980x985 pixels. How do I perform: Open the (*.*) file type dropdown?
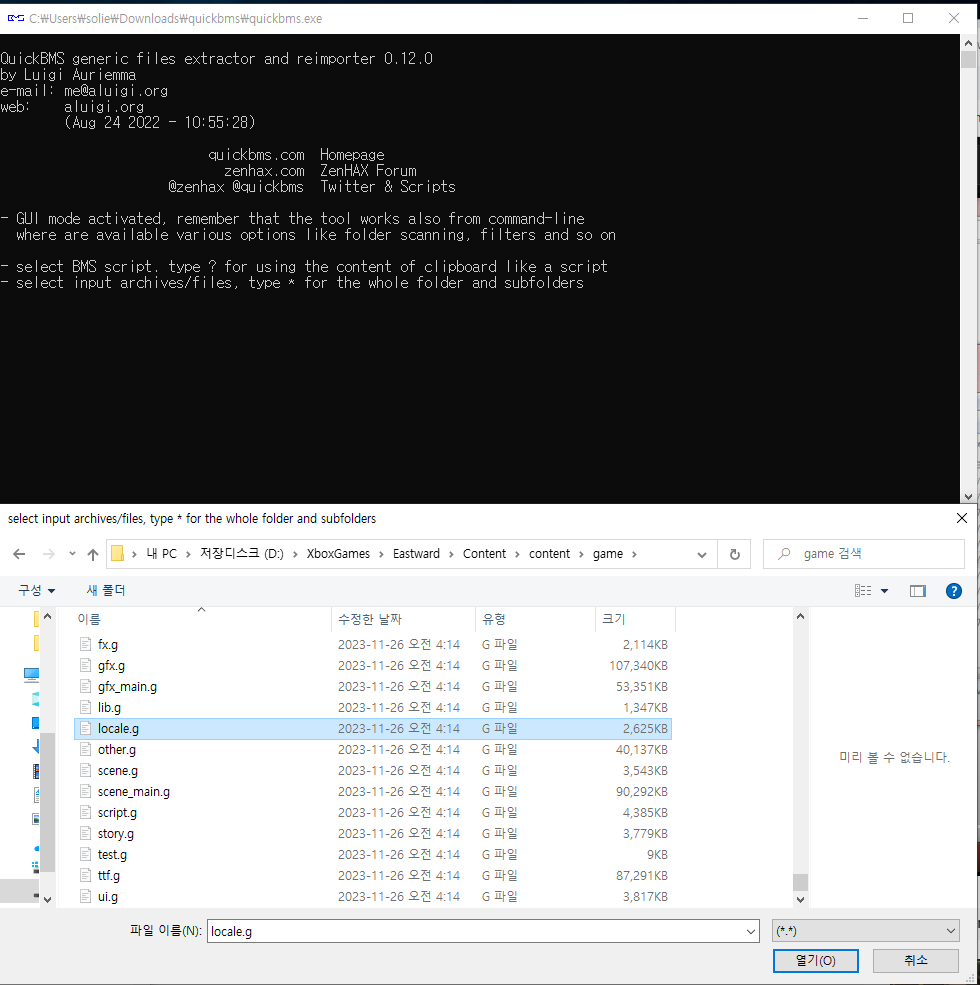866,931
